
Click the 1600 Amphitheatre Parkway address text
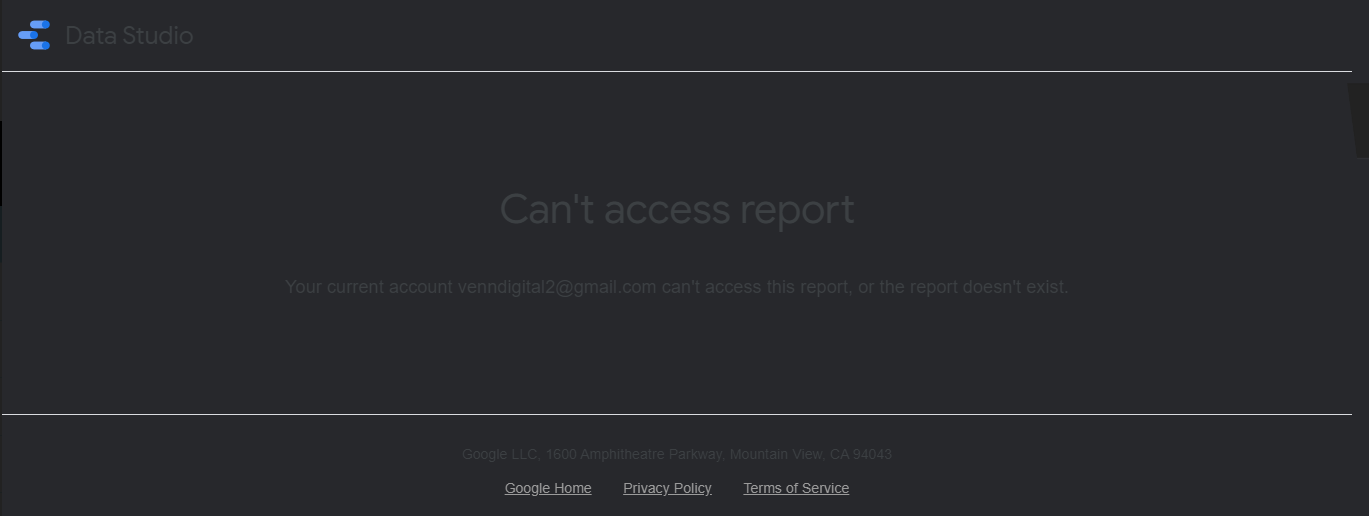pyautogui.click(x=634, y=454)
